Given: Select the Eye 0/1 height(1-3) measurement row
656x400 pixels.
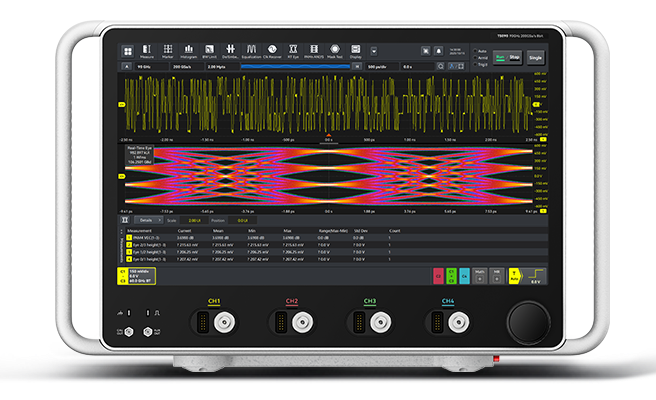Looking at the screenshot, I should tap(337, 259).
